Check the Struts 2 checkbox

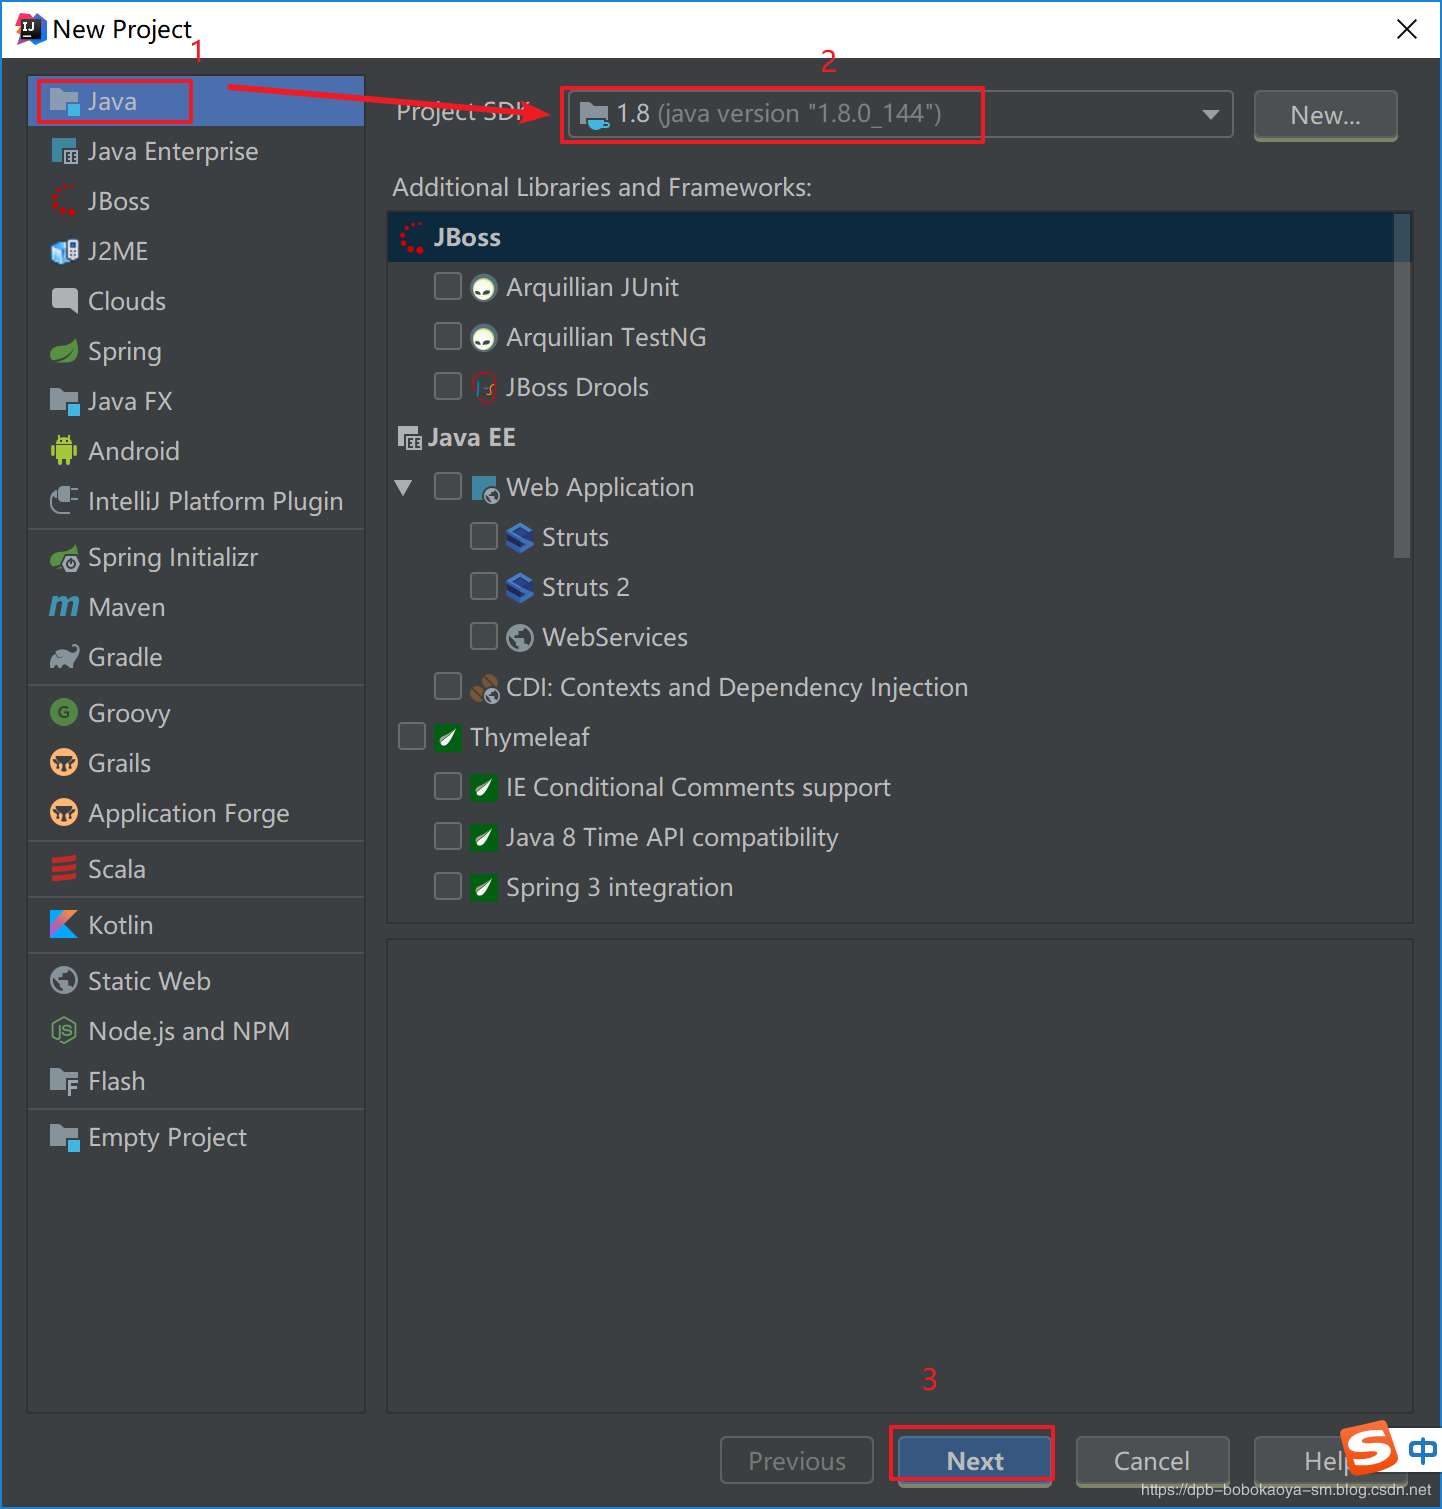484,587
